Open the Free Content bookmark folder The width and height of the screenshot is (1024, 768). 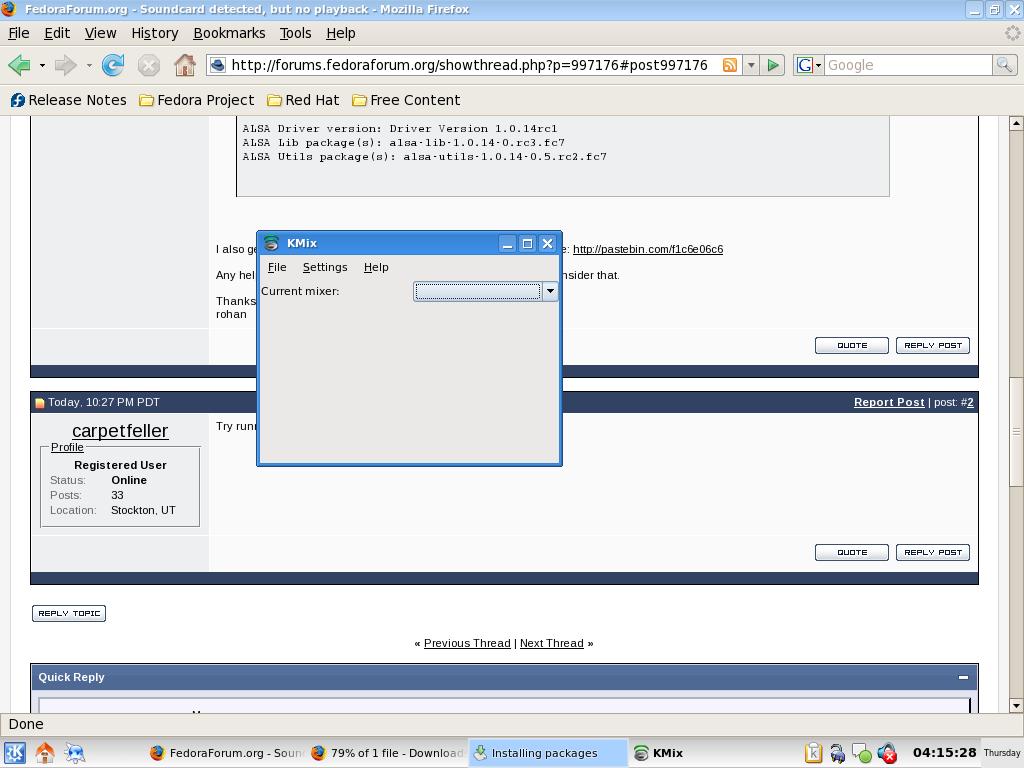coord(406,100)
